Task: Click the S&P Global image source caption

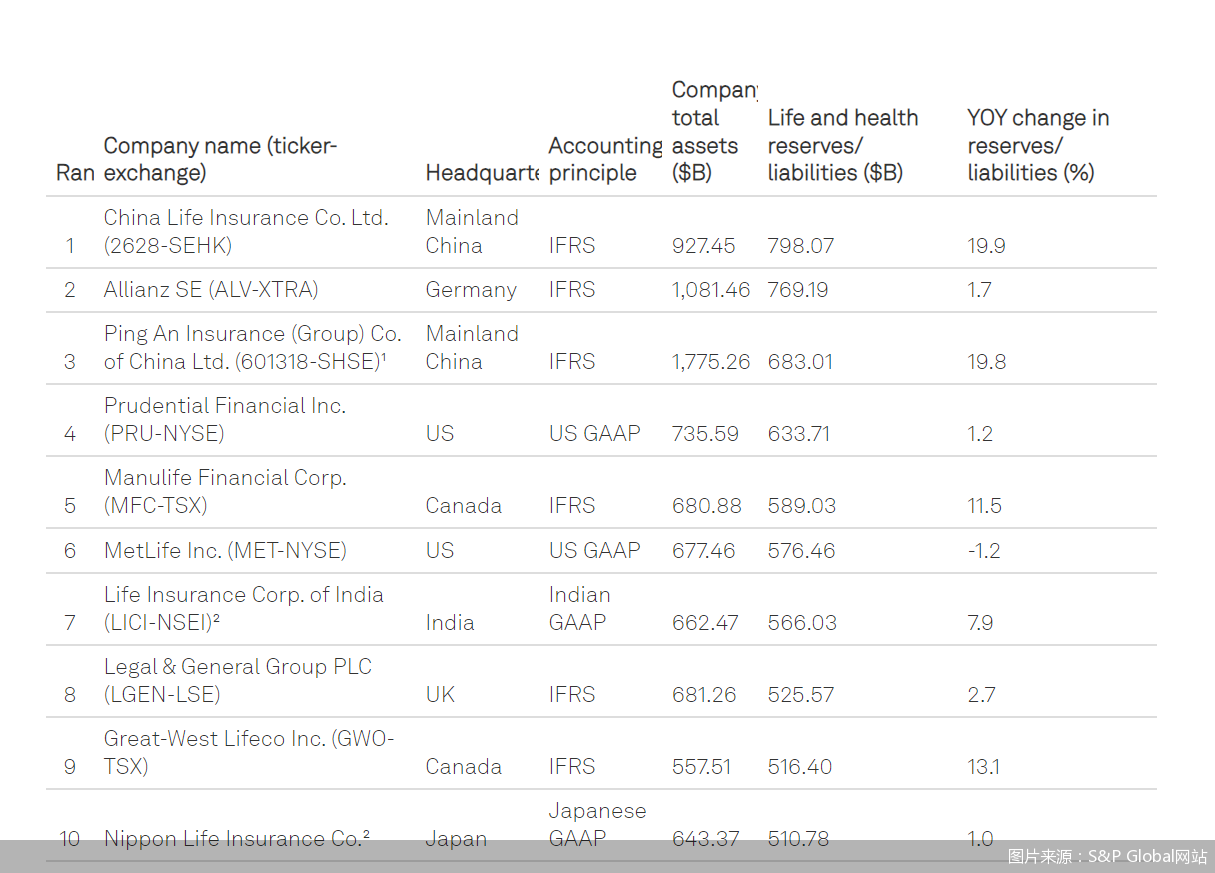Action: (x=1107, y=856)
